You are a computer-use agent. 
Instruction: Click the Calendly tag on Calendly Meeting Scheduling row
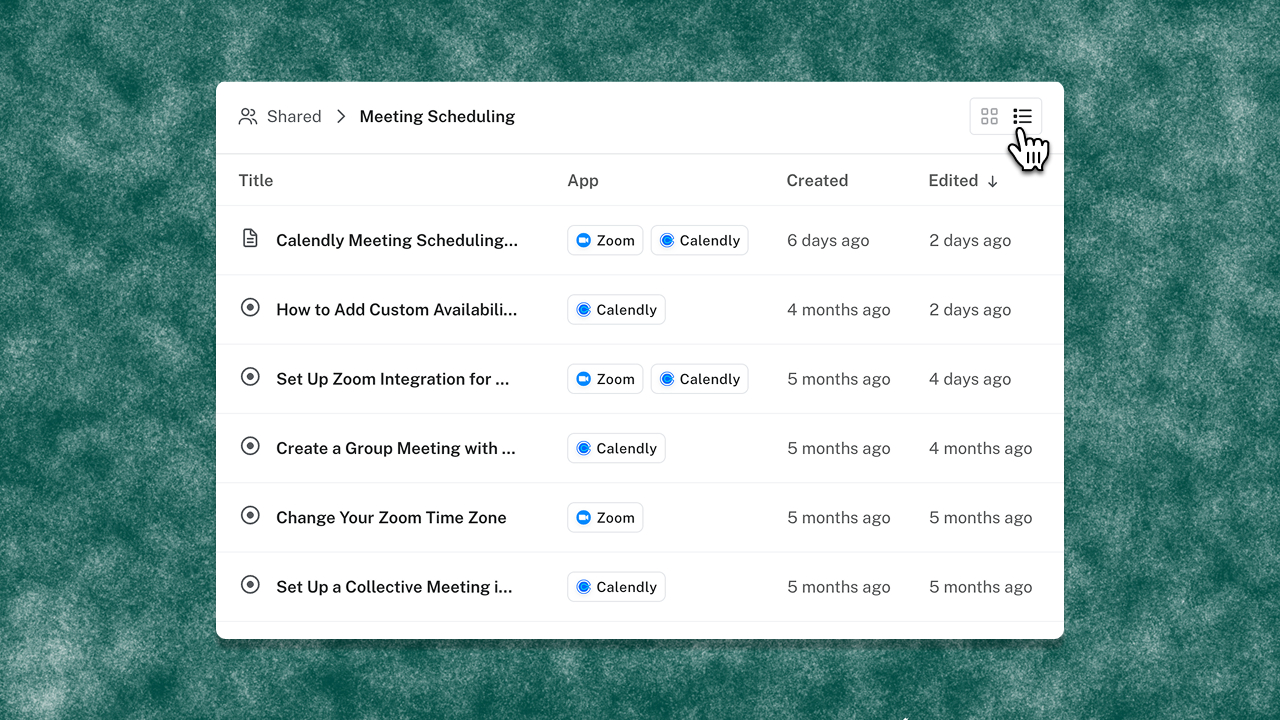699,241
